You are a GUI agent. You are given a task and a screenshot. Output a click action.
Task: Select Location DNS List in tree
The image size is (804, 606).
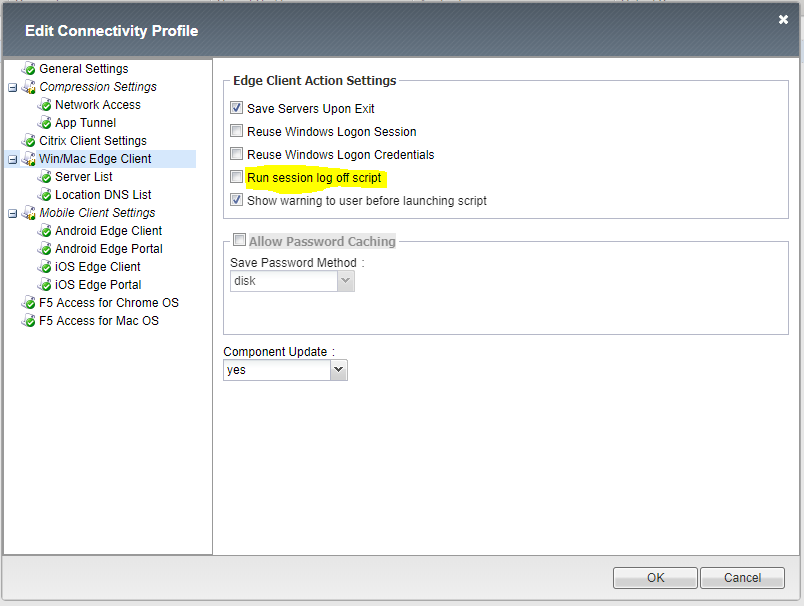[103, 195]
